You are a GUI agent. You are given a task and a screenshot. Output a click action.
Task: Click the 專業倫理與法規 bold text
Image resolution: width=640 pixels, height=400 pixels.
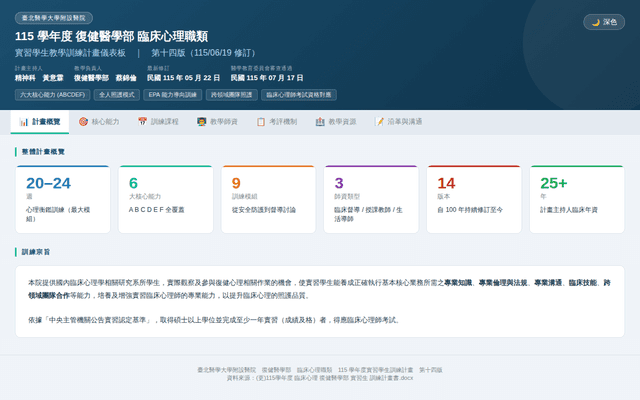[503, 283]
